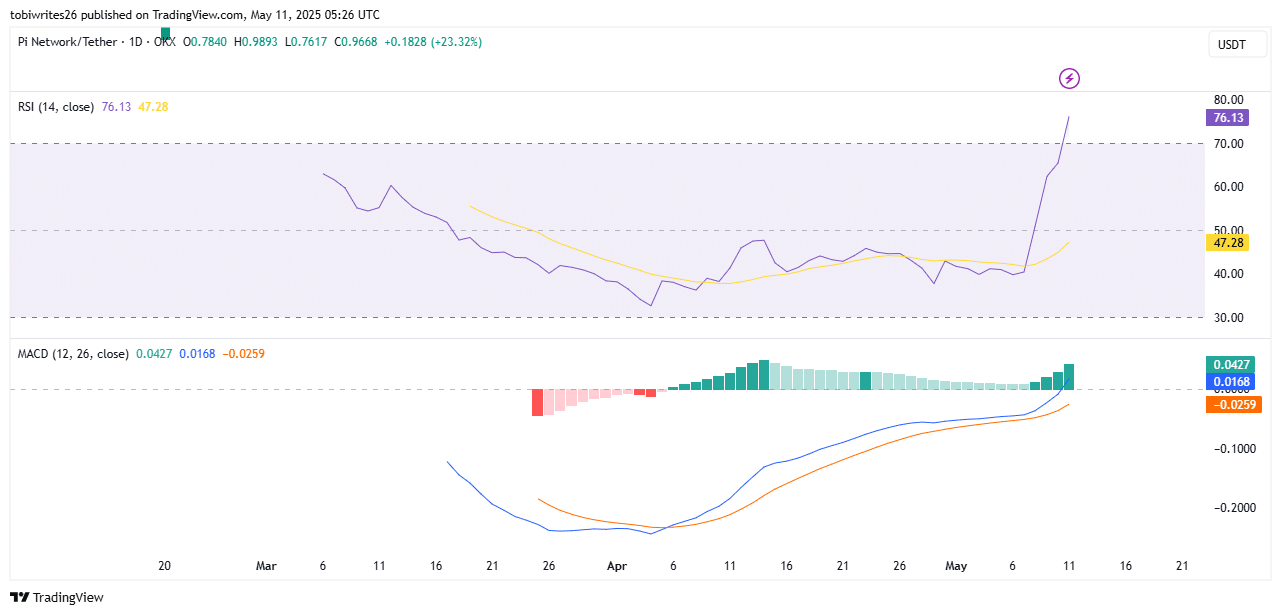Click the 50.00 RSI scale label
The width and height of the screenshot is (1281, 615).
(x=1228, y=230)
